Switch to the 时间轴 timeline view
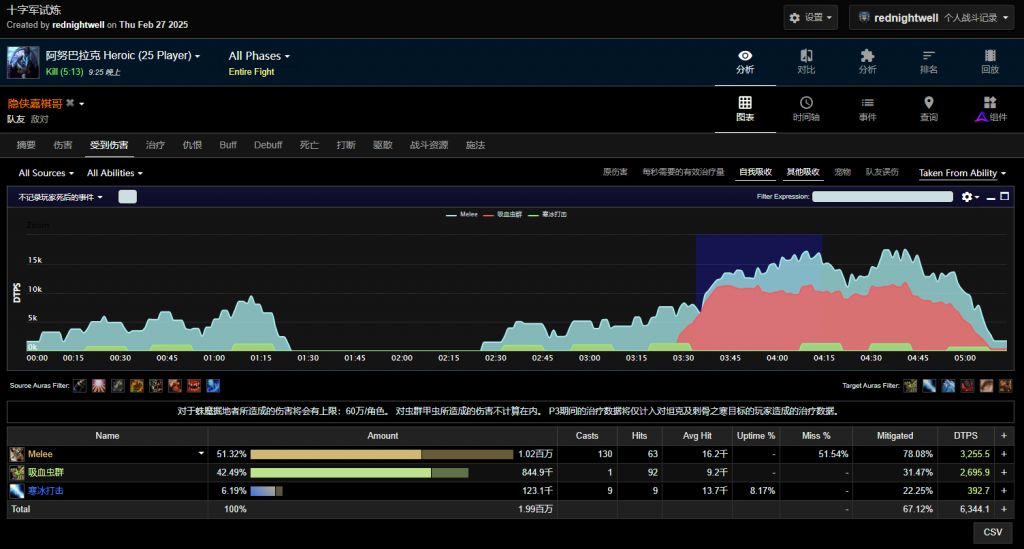The width and height of the screenshot is (1024, 549). click(x=806, y=109)
